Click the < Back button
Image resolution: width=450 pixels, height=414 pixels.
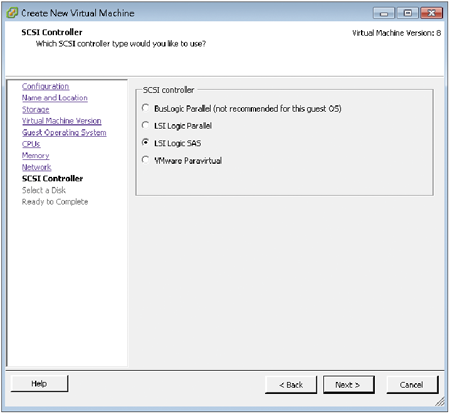pos(291,385)
